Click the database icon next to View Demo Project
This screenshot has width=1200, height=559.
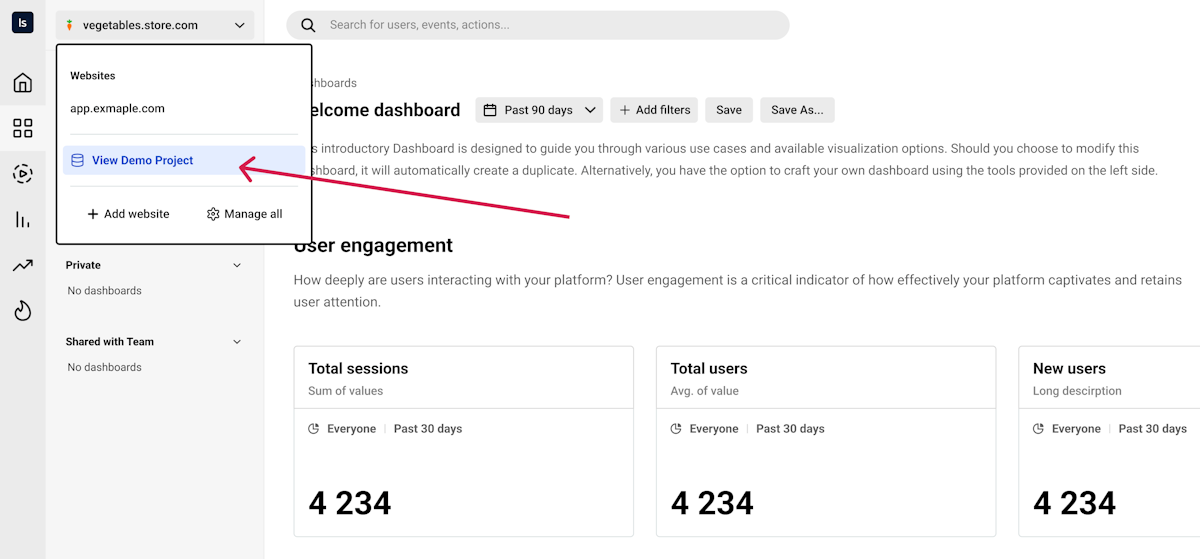coord(78,160)
